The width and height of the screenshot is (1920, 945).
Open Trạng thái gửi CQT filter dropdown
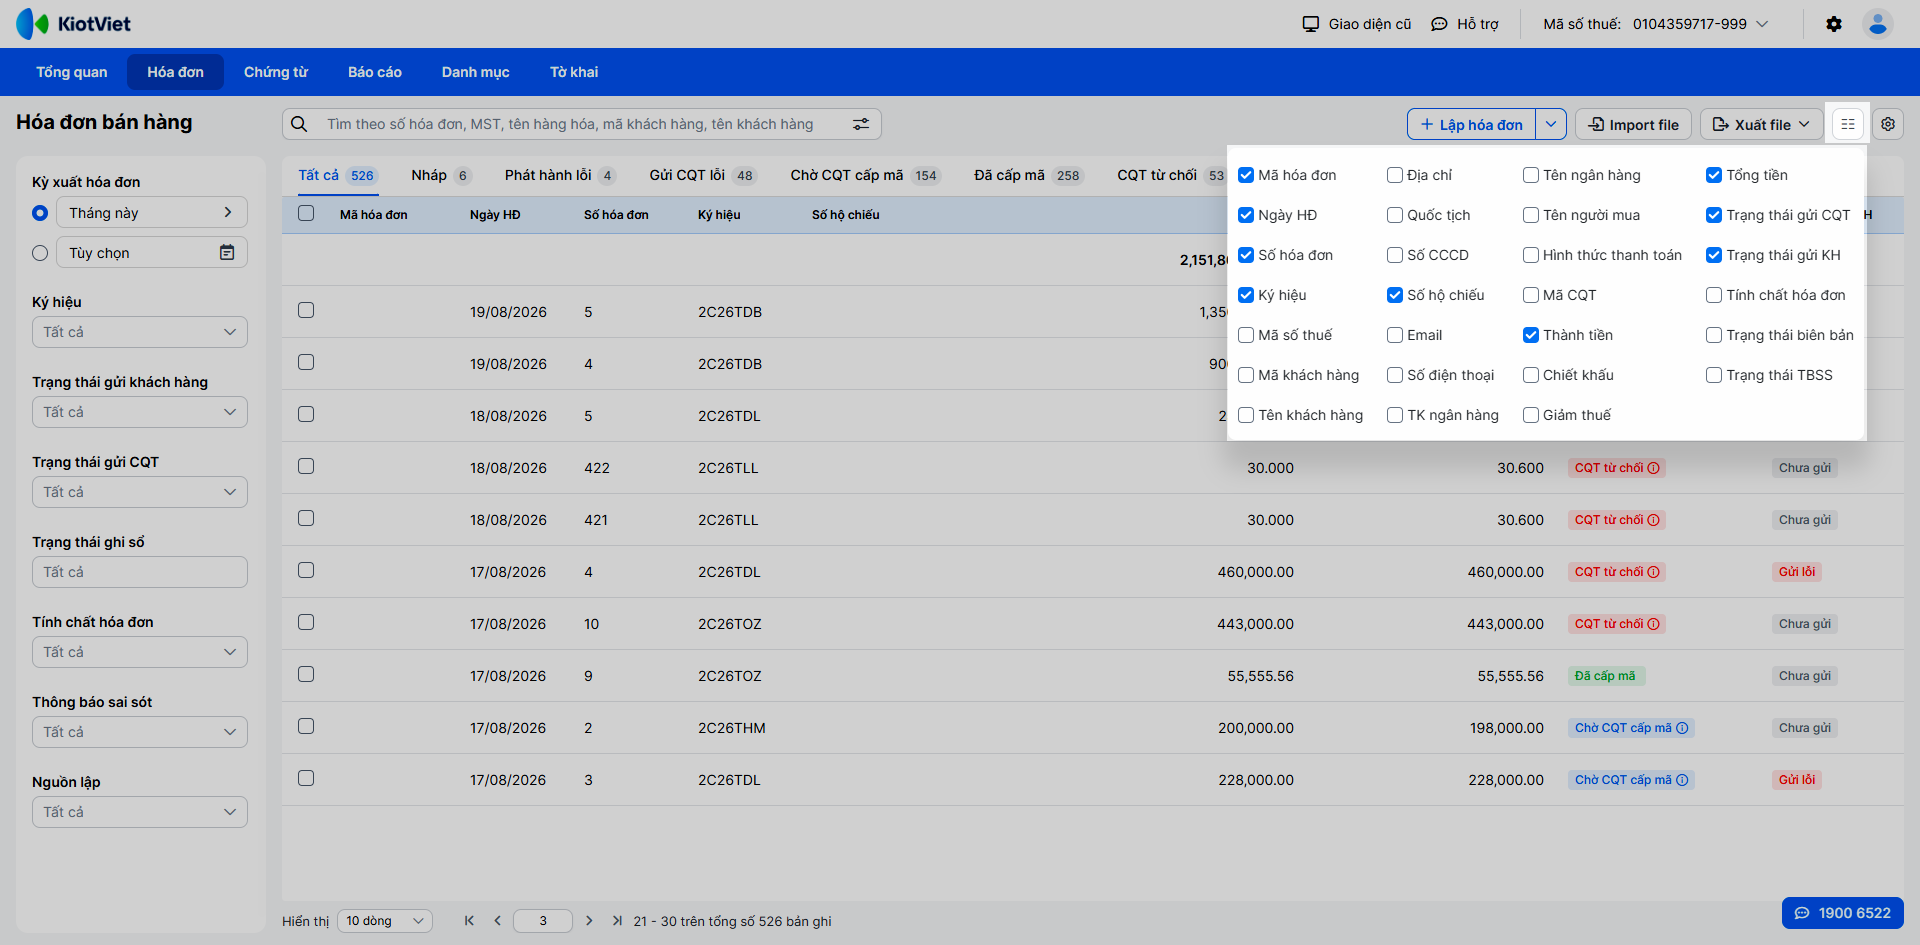pos(140,492)
